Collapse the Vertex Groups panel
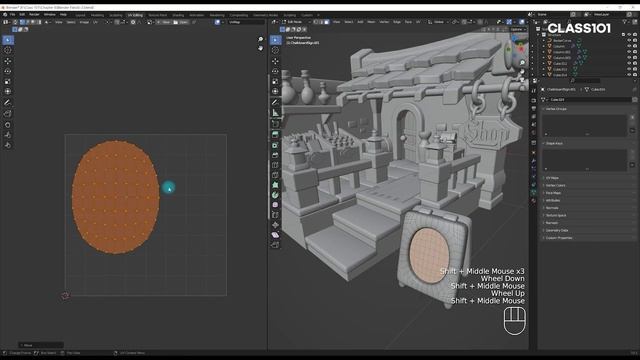 click(x=556, y=109)
